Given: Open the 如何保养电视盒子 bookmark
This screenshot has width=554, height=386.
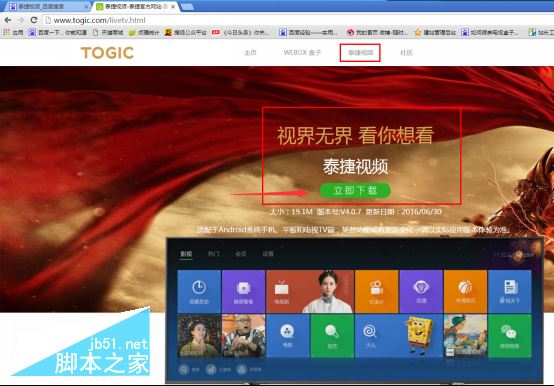Looking at the screenshot, I should tap(490, 32).
